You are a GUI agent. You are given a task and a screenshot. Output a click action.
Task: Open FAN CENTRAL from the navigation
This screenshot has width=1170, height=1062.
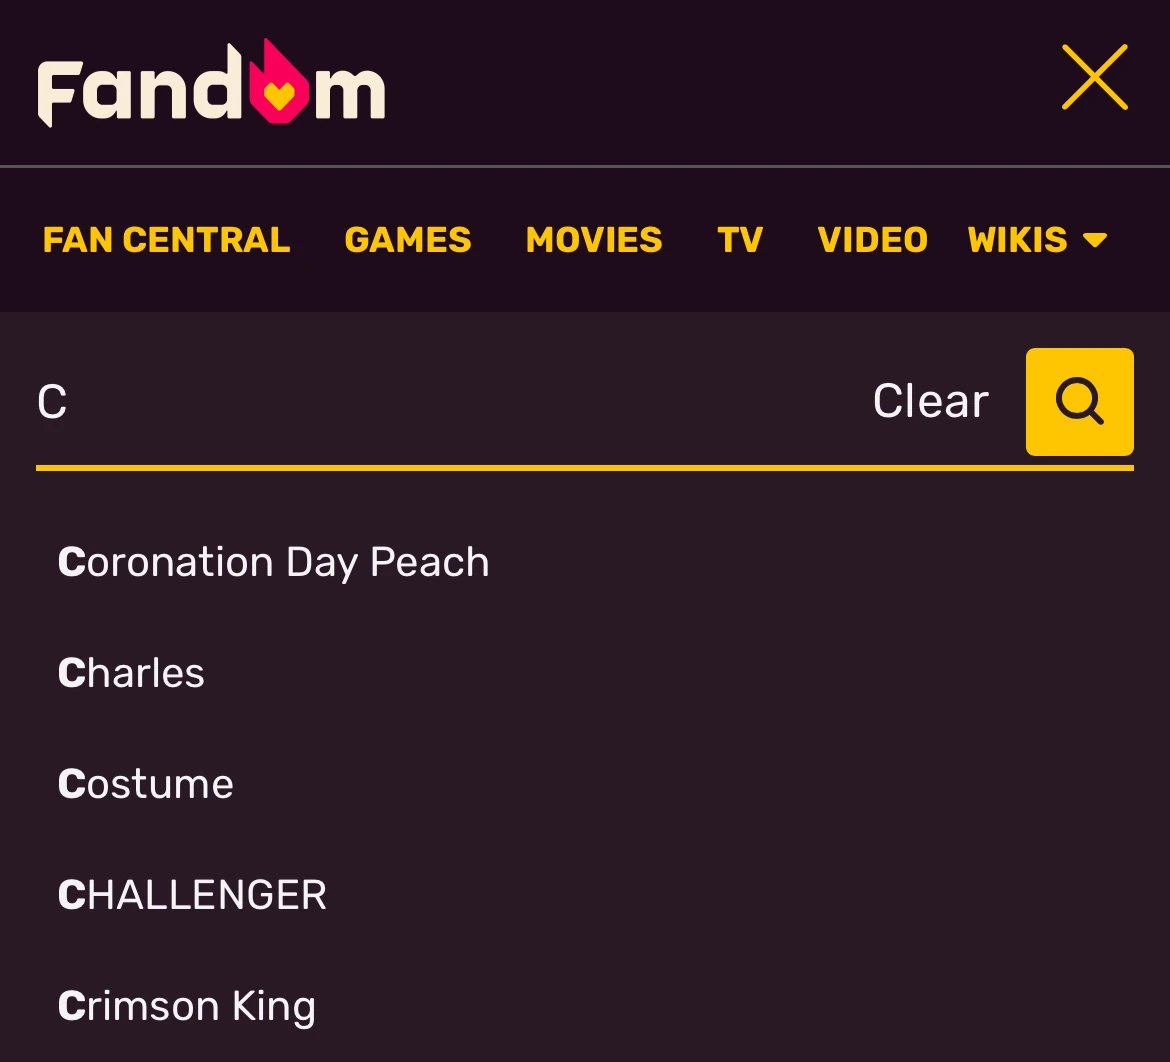pos(166,240)
